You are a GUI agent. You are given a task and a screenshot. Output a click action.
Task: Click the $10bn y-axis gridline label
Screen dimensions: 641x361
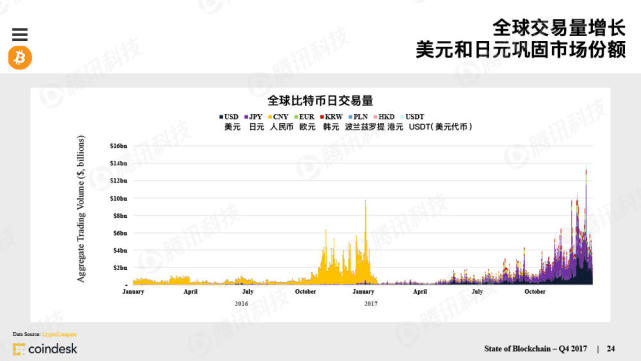[x=119, y=198]
